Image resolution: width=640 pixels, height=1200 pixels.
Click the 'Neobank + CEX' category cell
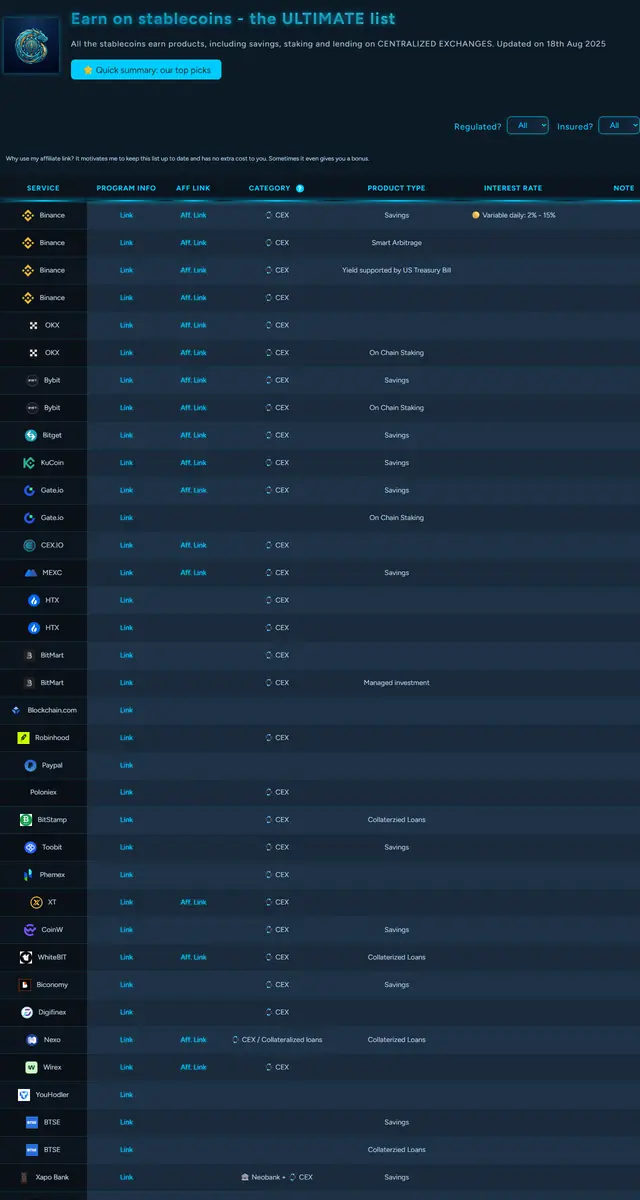click(x=277, y=1177)
